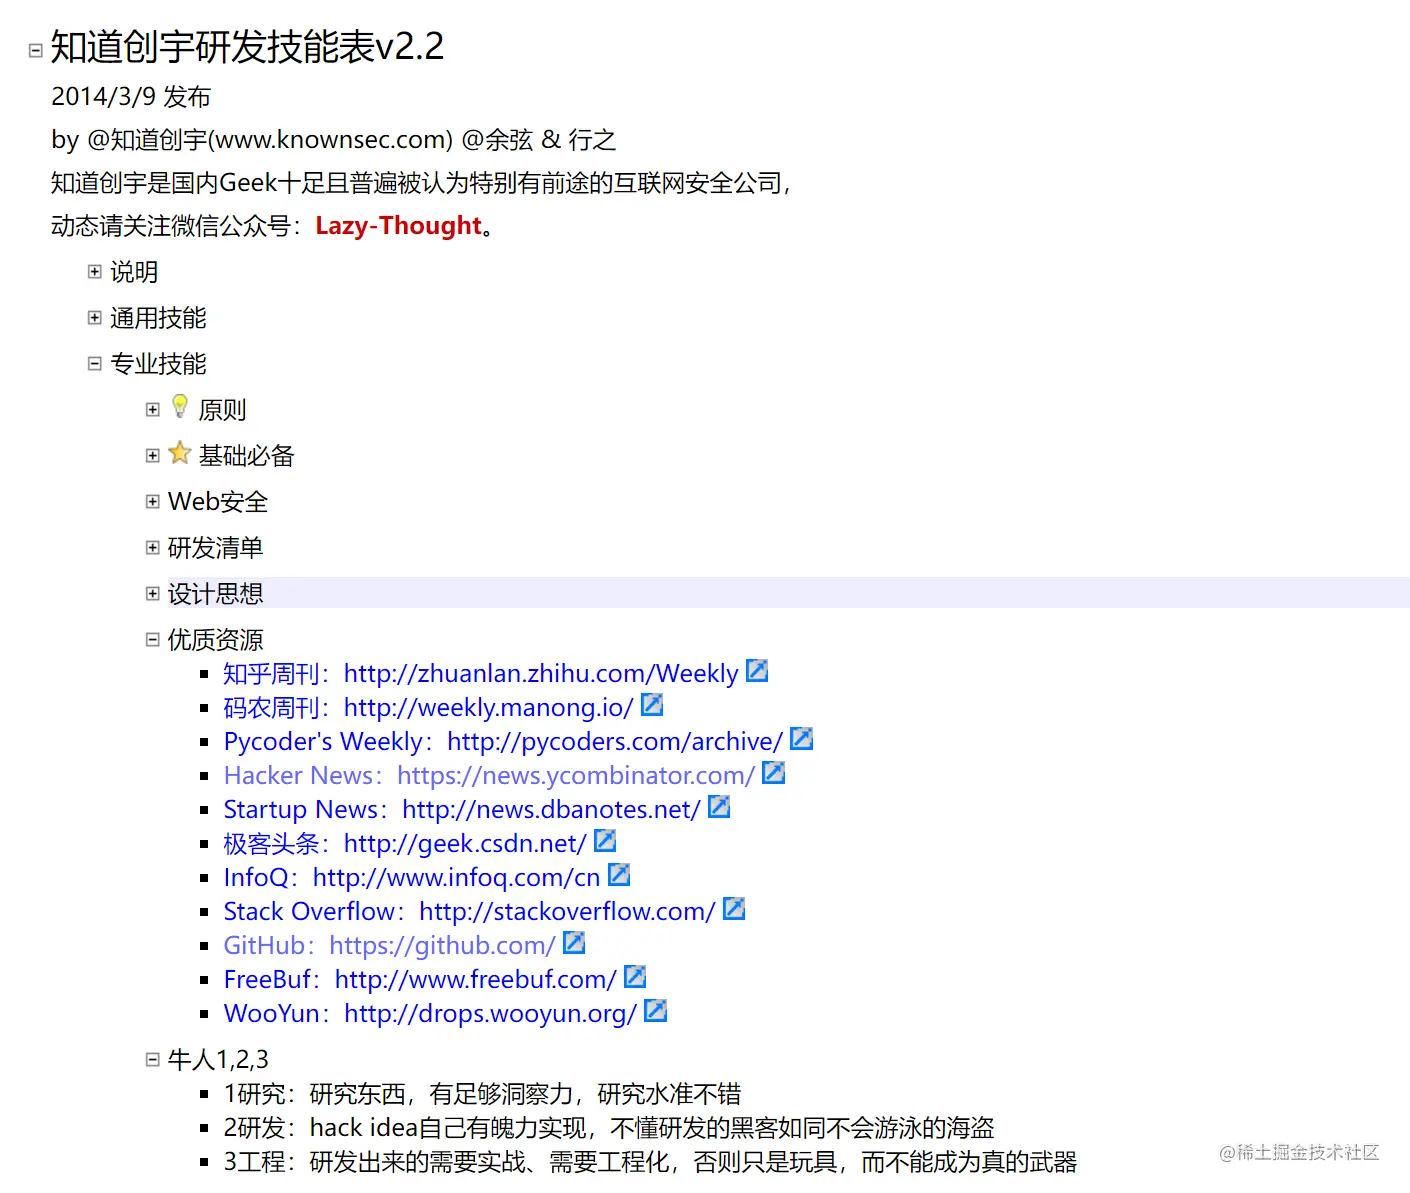Expand the 通用技能 node
The height and width of the screenshot is (1193, 1410).
(95, 317)
